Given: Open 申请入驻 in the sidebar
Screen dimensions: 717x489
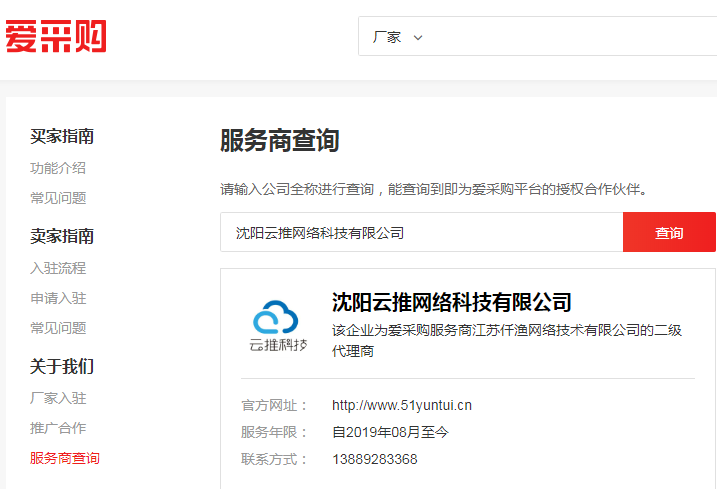Looking at the screenshot, I should (58, 298).
